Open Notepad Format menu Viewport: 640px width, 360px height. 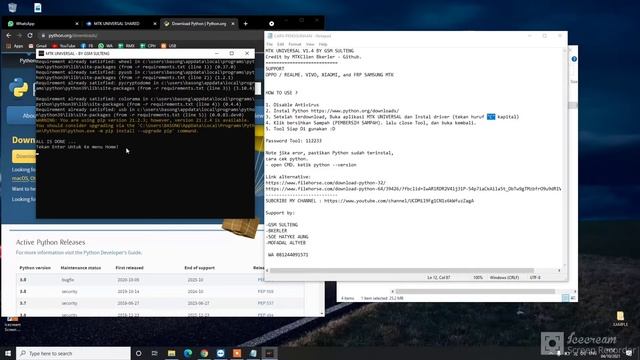tap(295, 44)
